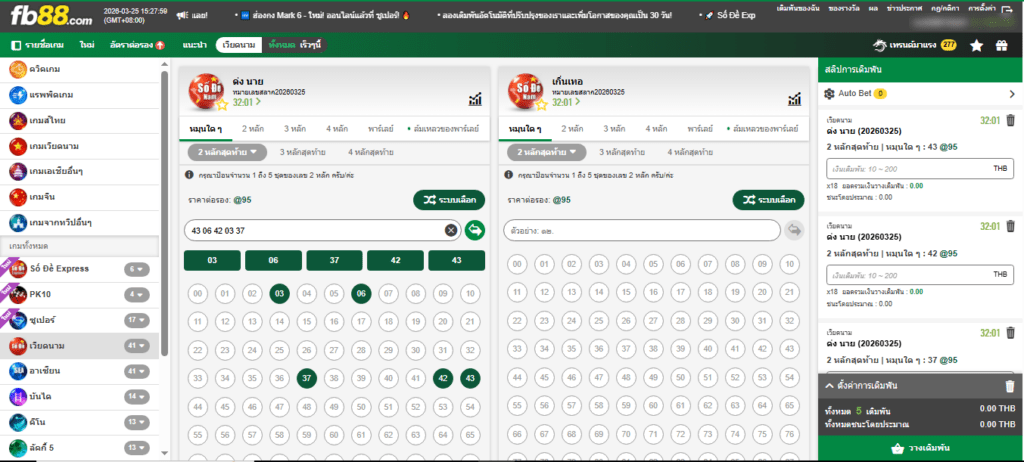Delete the bet slip for number 42
Image resolution: width=1024 pixels, height=462 pixels.
coord(1010,226)
